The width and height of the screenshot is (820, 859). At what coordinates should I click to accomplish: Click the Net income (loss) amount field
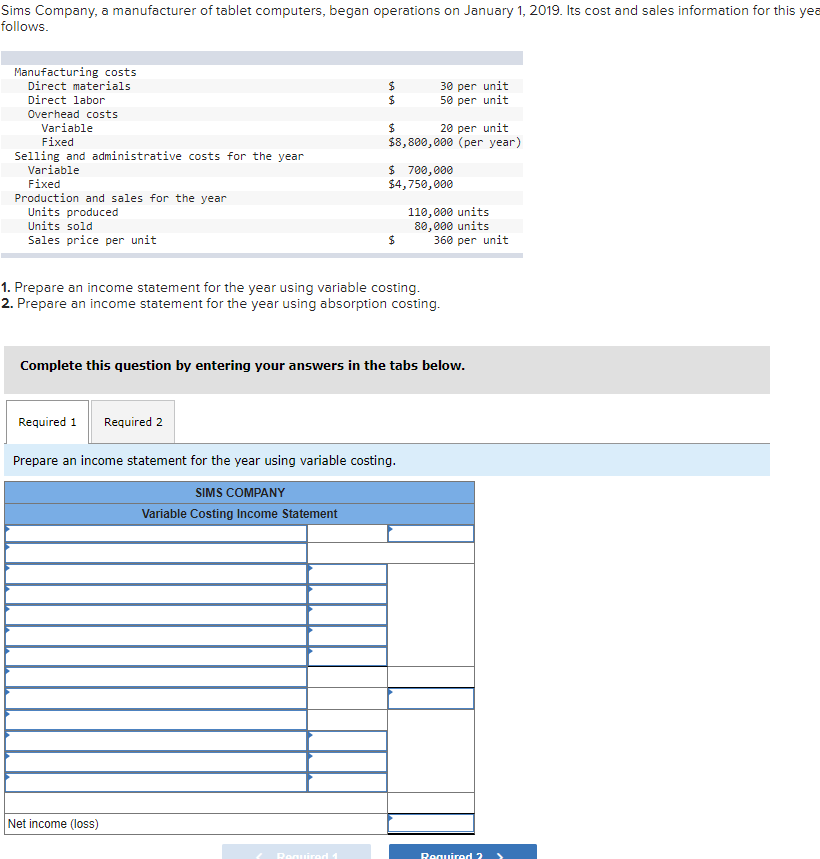point(431,823)
